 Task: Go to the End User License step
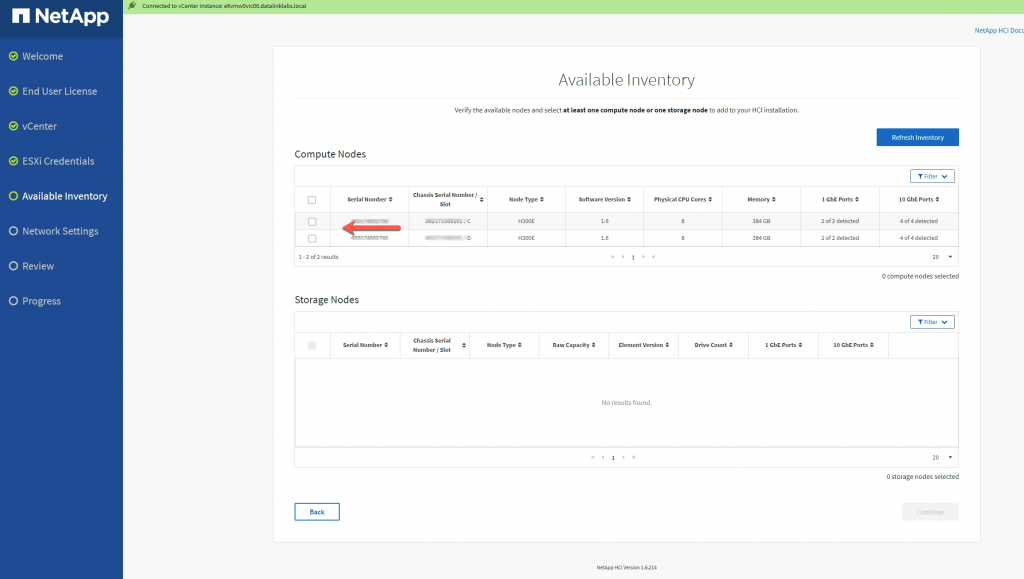click(x=53, y=91)
